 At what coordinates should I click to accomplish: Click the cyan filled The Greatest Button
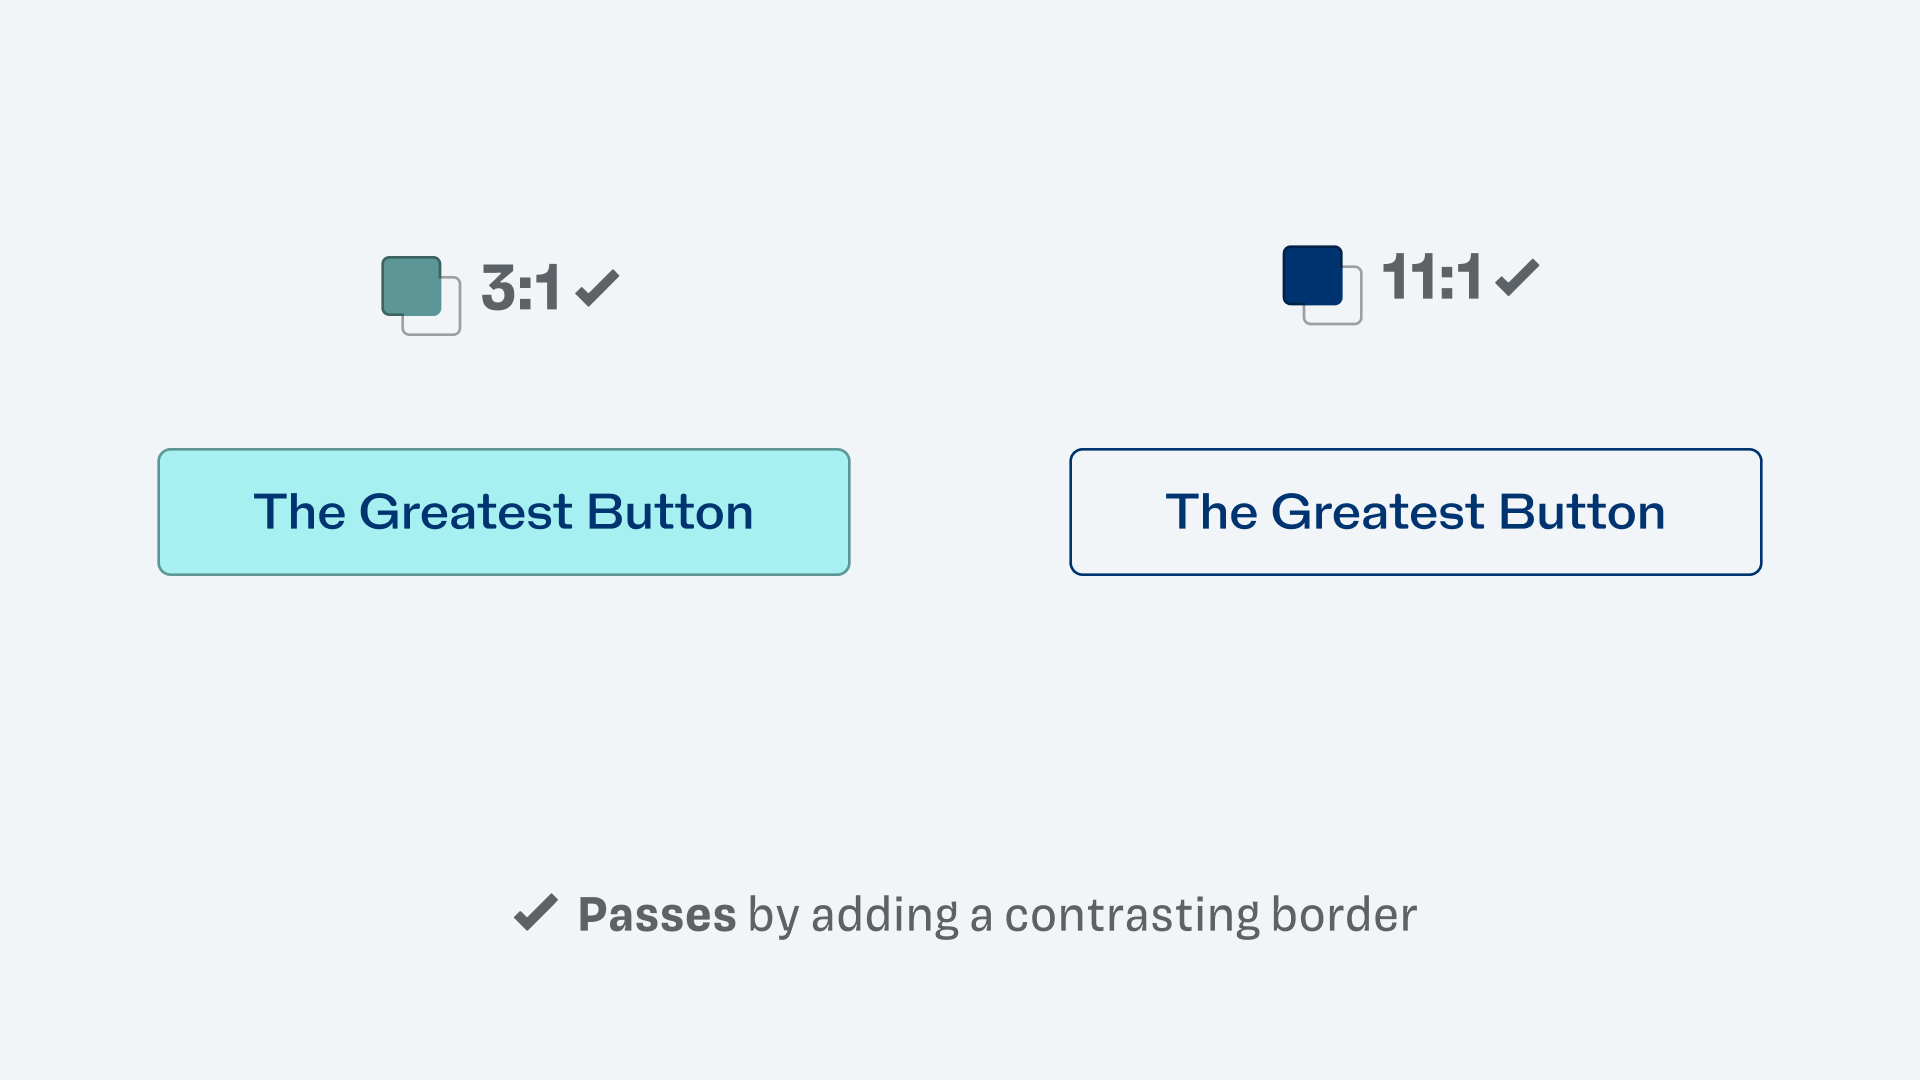pos(504,512)
